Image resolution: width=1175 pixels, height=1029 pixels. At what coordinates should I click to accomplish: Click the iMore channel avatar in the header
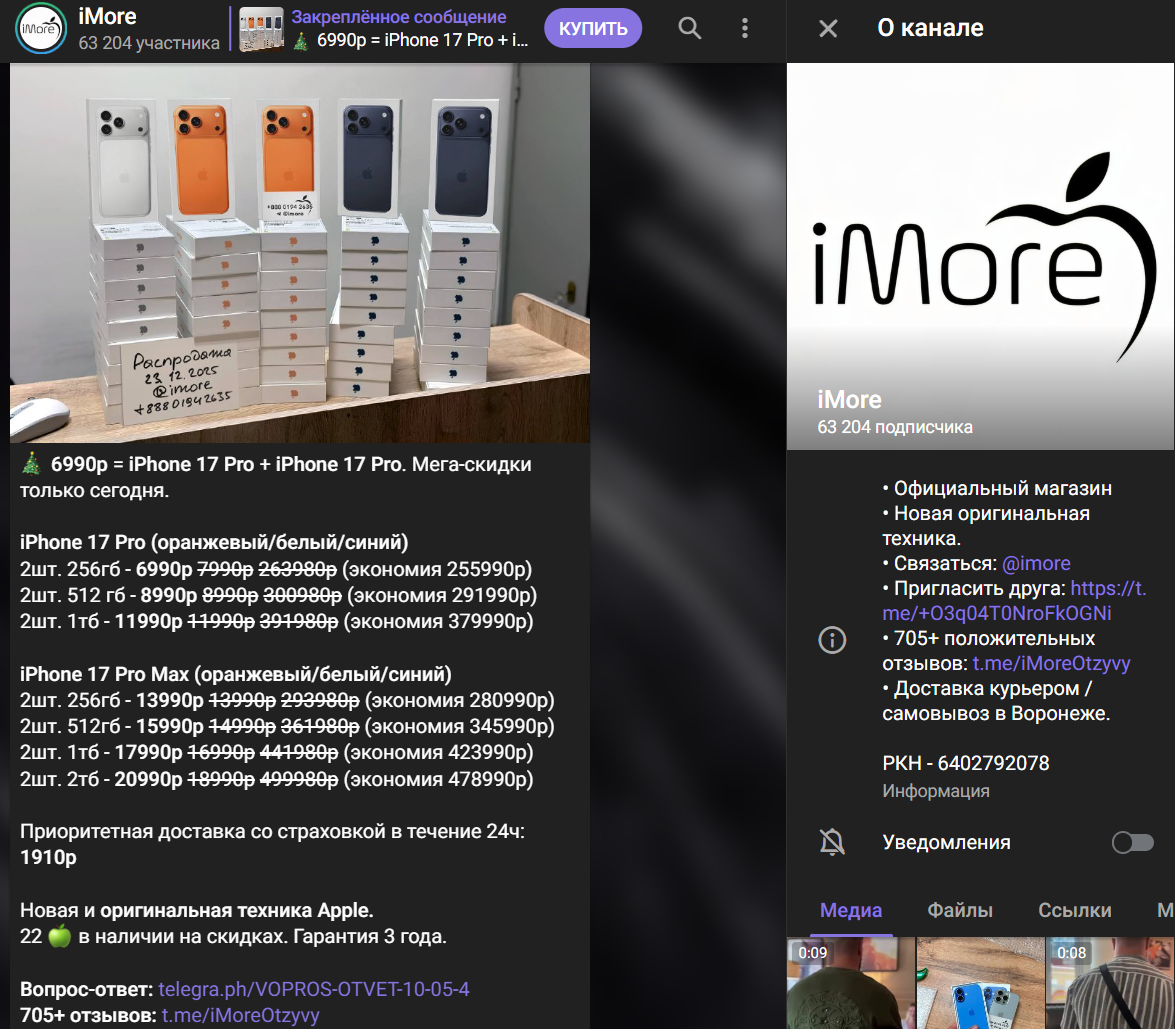point(40,28)
